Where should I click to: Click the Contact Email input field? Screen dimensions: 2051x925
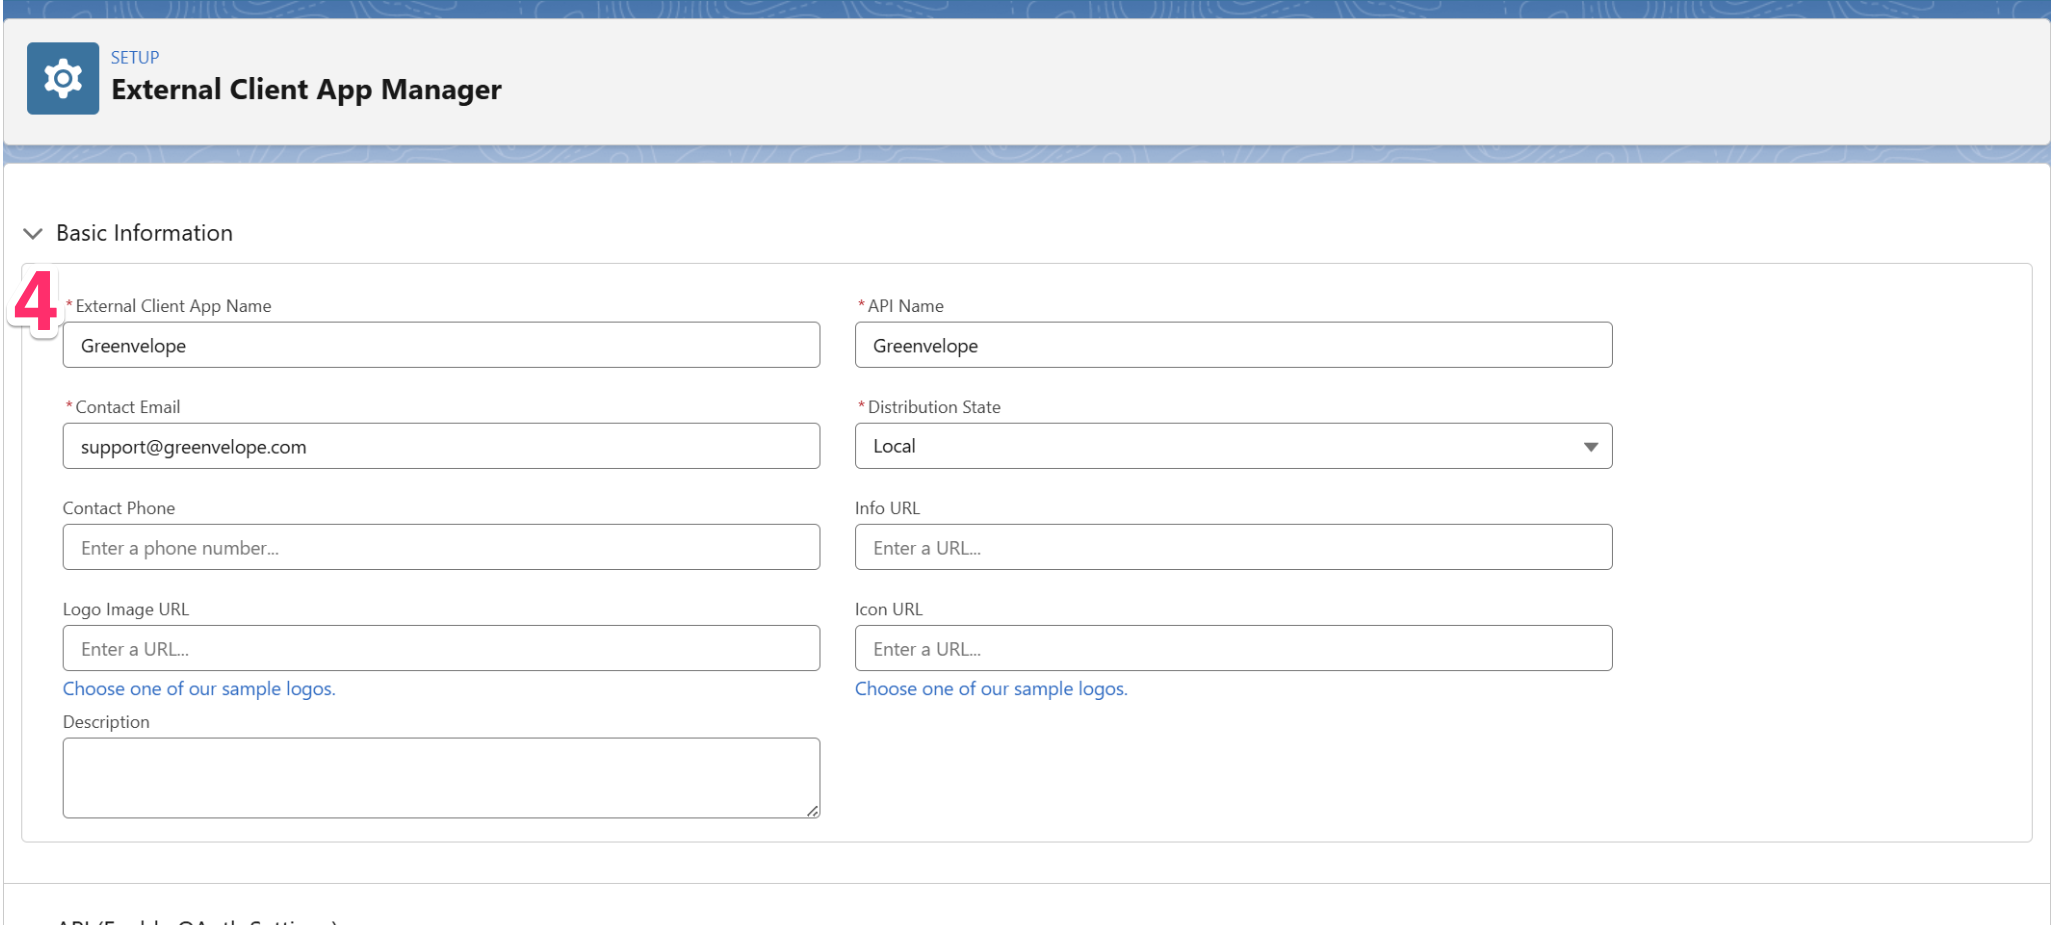(441, 446)
